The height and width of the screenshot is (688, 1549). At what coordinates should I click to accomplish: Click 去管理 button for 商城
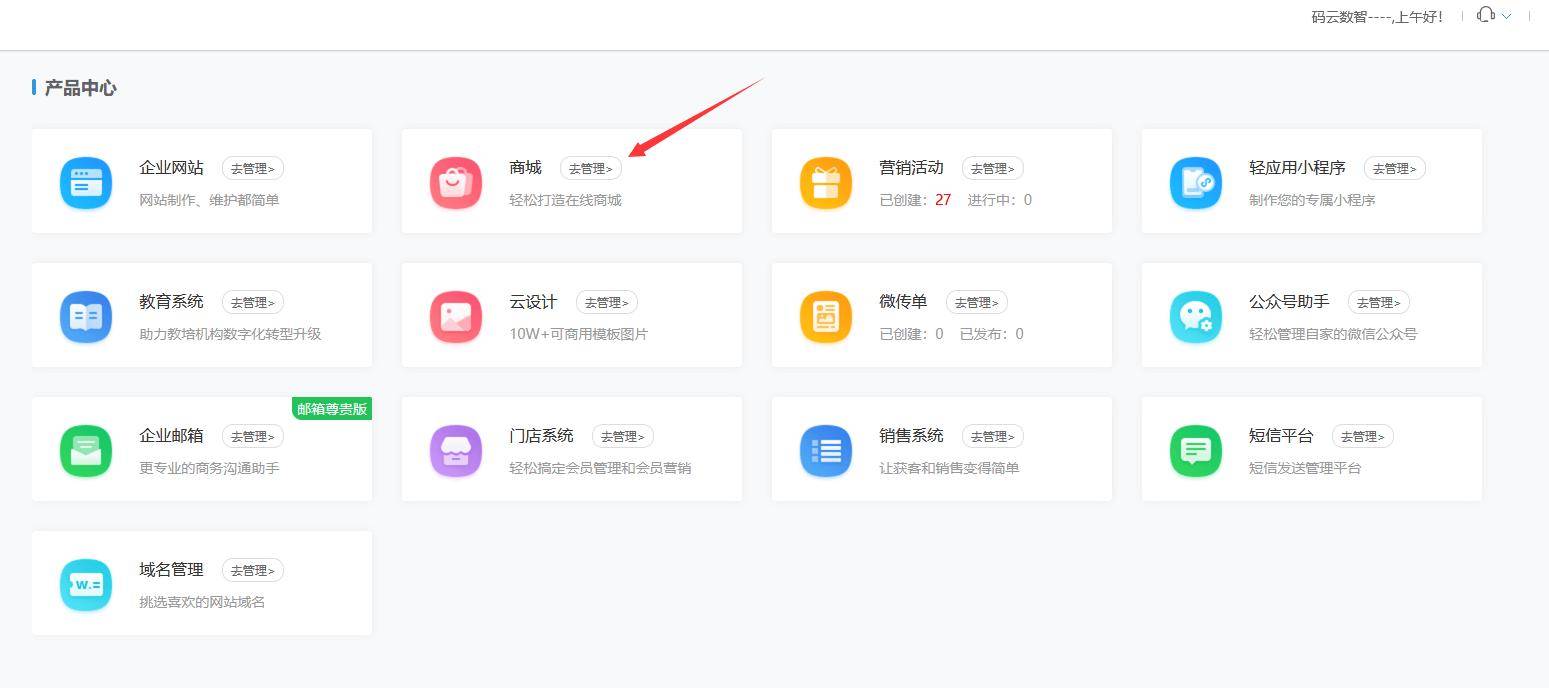tap(591, 169)
